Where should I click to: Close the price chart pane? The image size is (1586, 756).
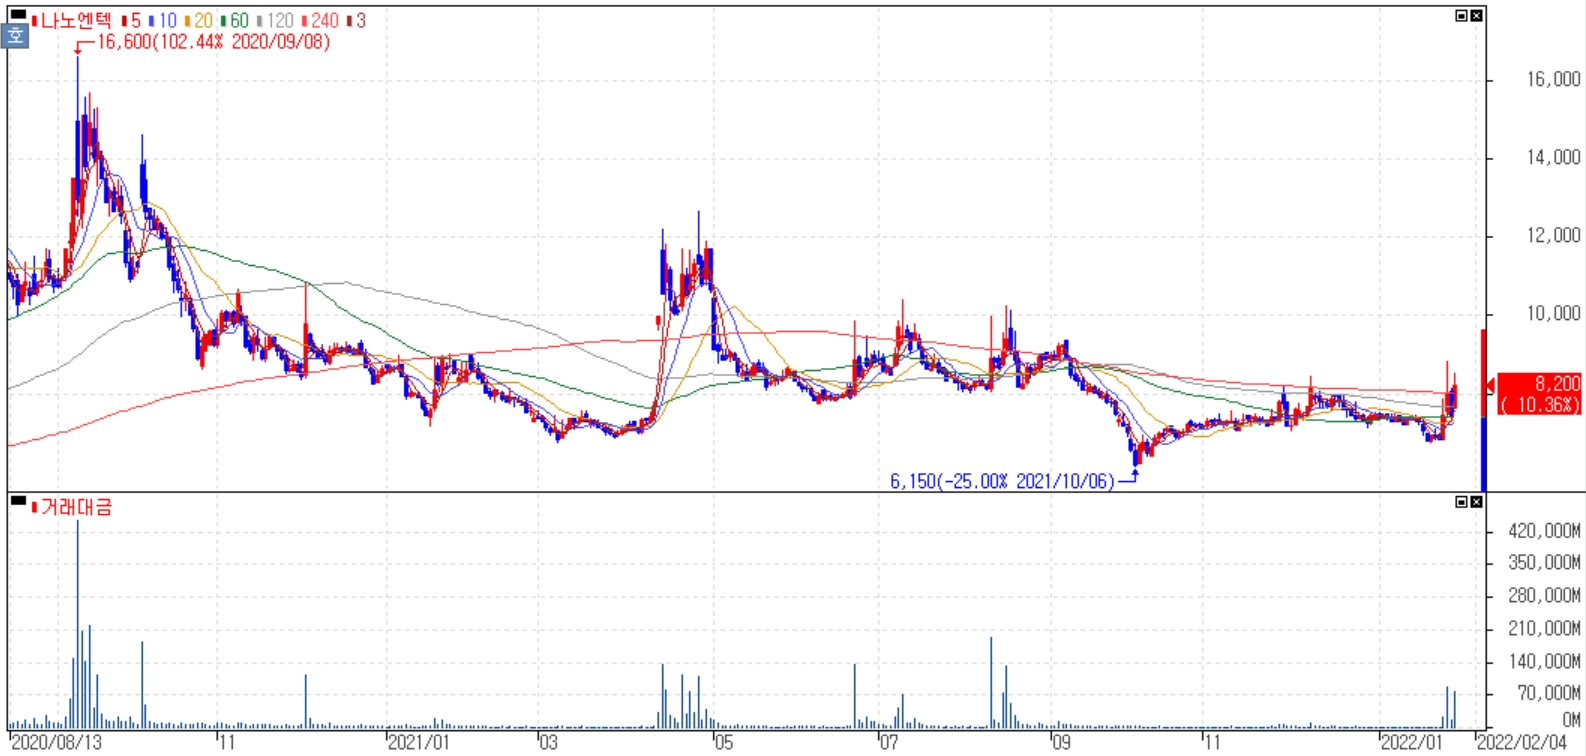tap(1476, 15)
